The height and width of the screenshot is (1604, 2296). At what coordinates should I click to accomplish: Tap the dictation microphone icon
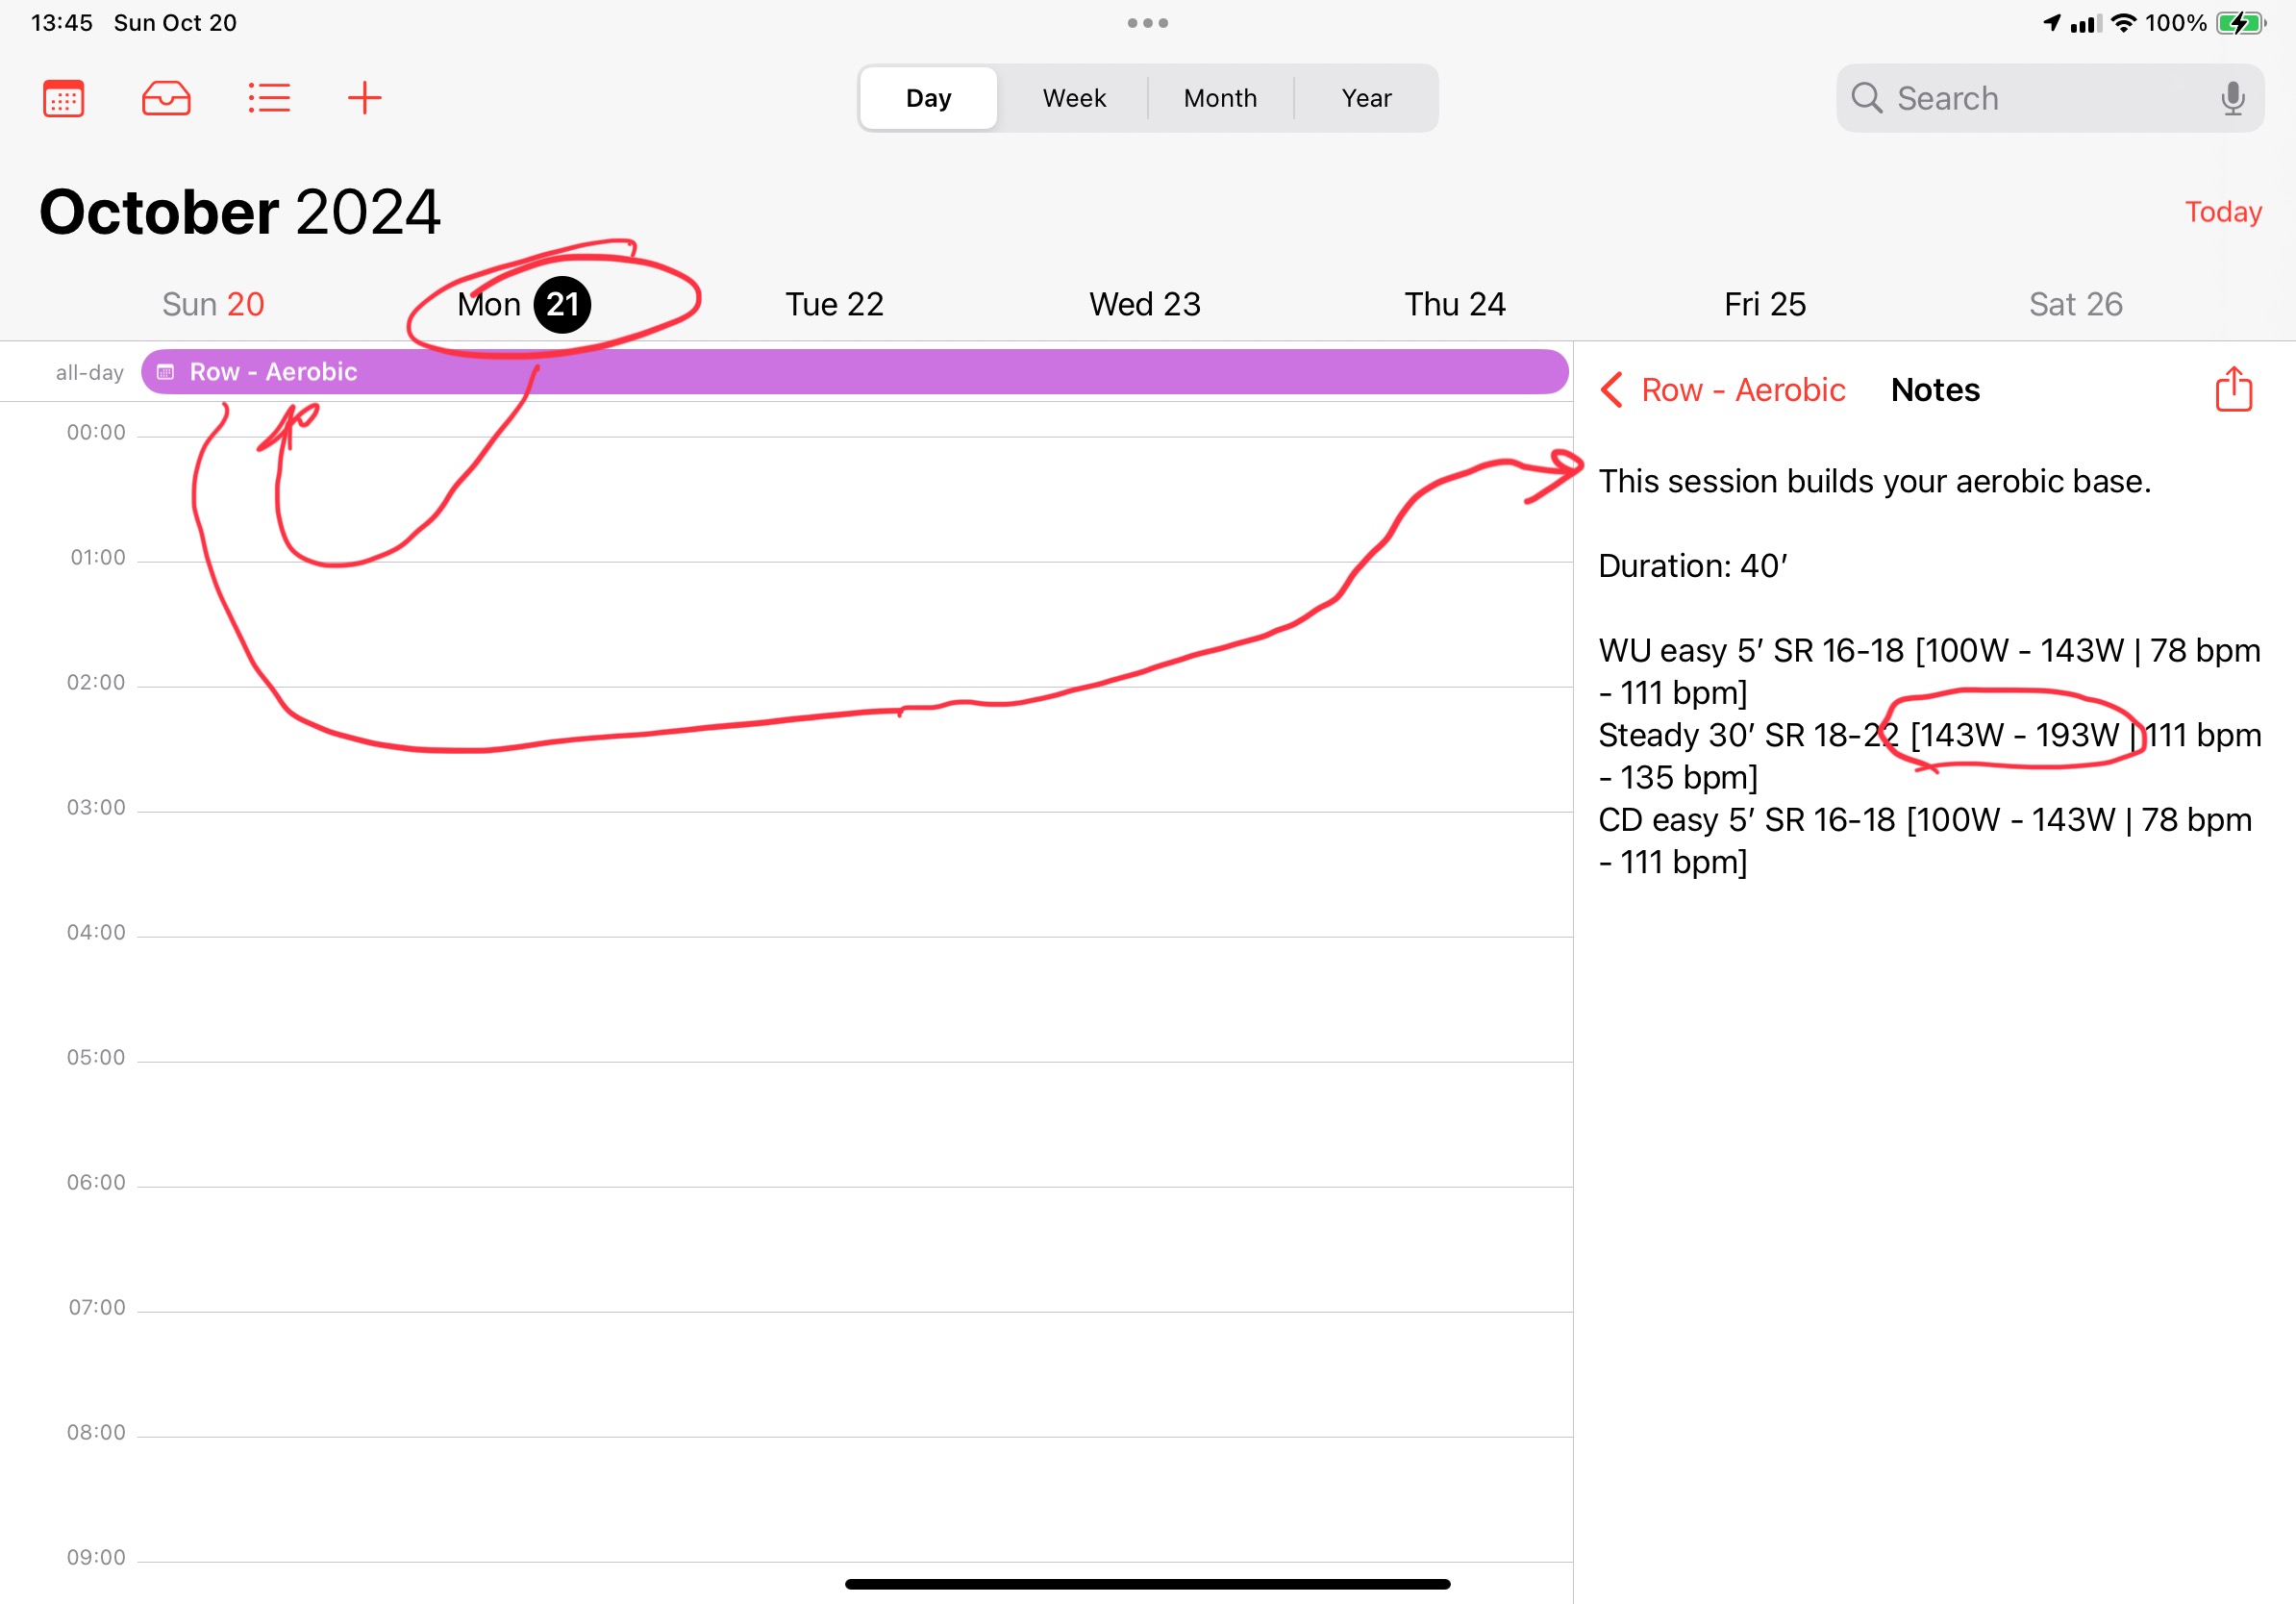pyautogui.click(x=2232, y=98)
